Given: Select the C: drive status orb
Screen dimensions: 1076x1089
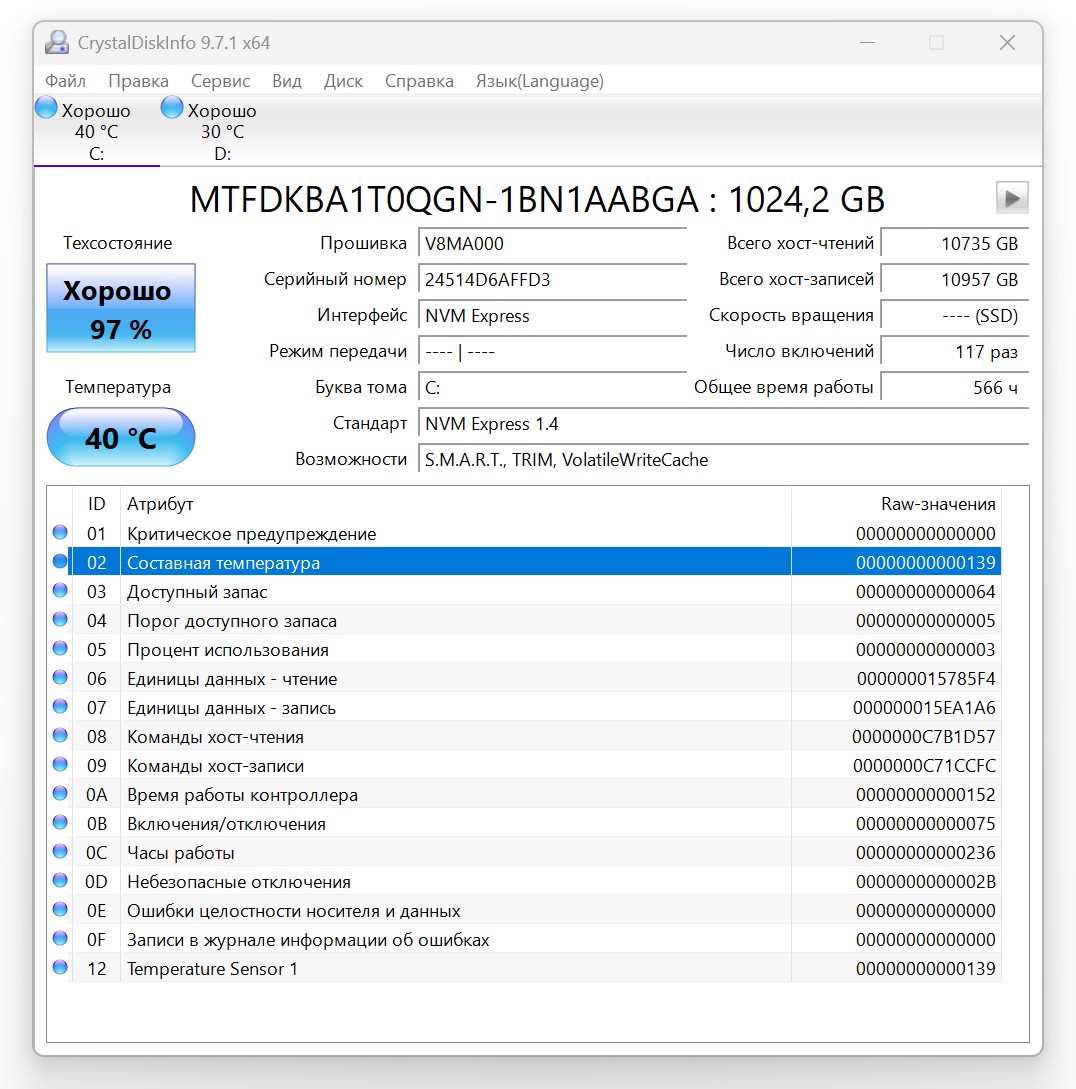Looking at the screenshot, I should pyautogui.click(x=46, y=108).
